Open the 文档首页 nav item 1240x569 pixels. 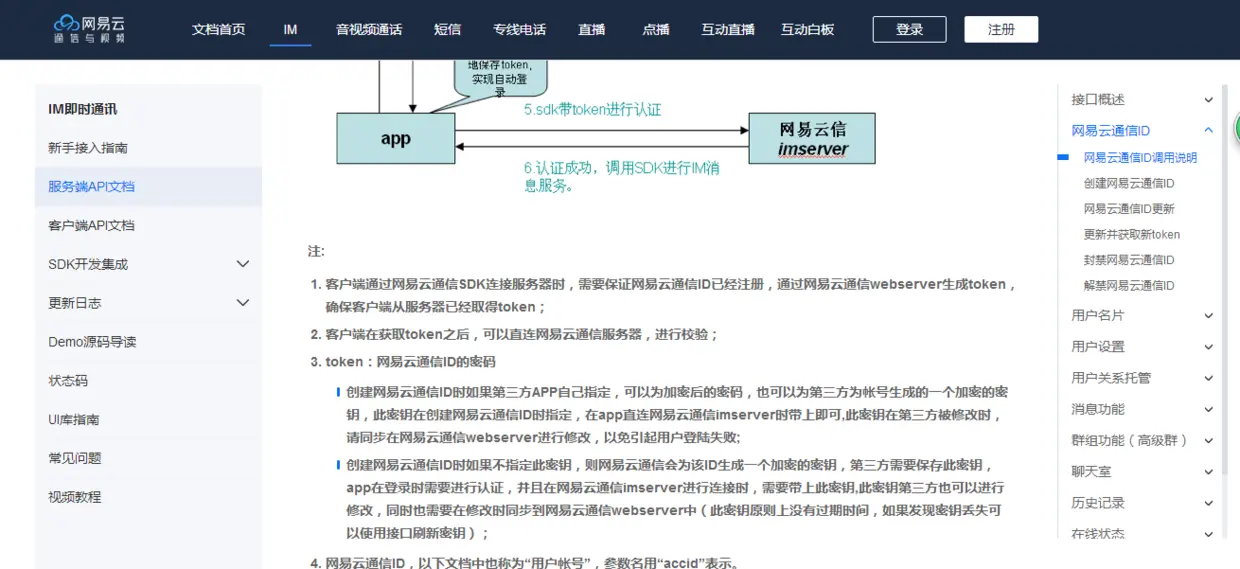pos(218,30)
